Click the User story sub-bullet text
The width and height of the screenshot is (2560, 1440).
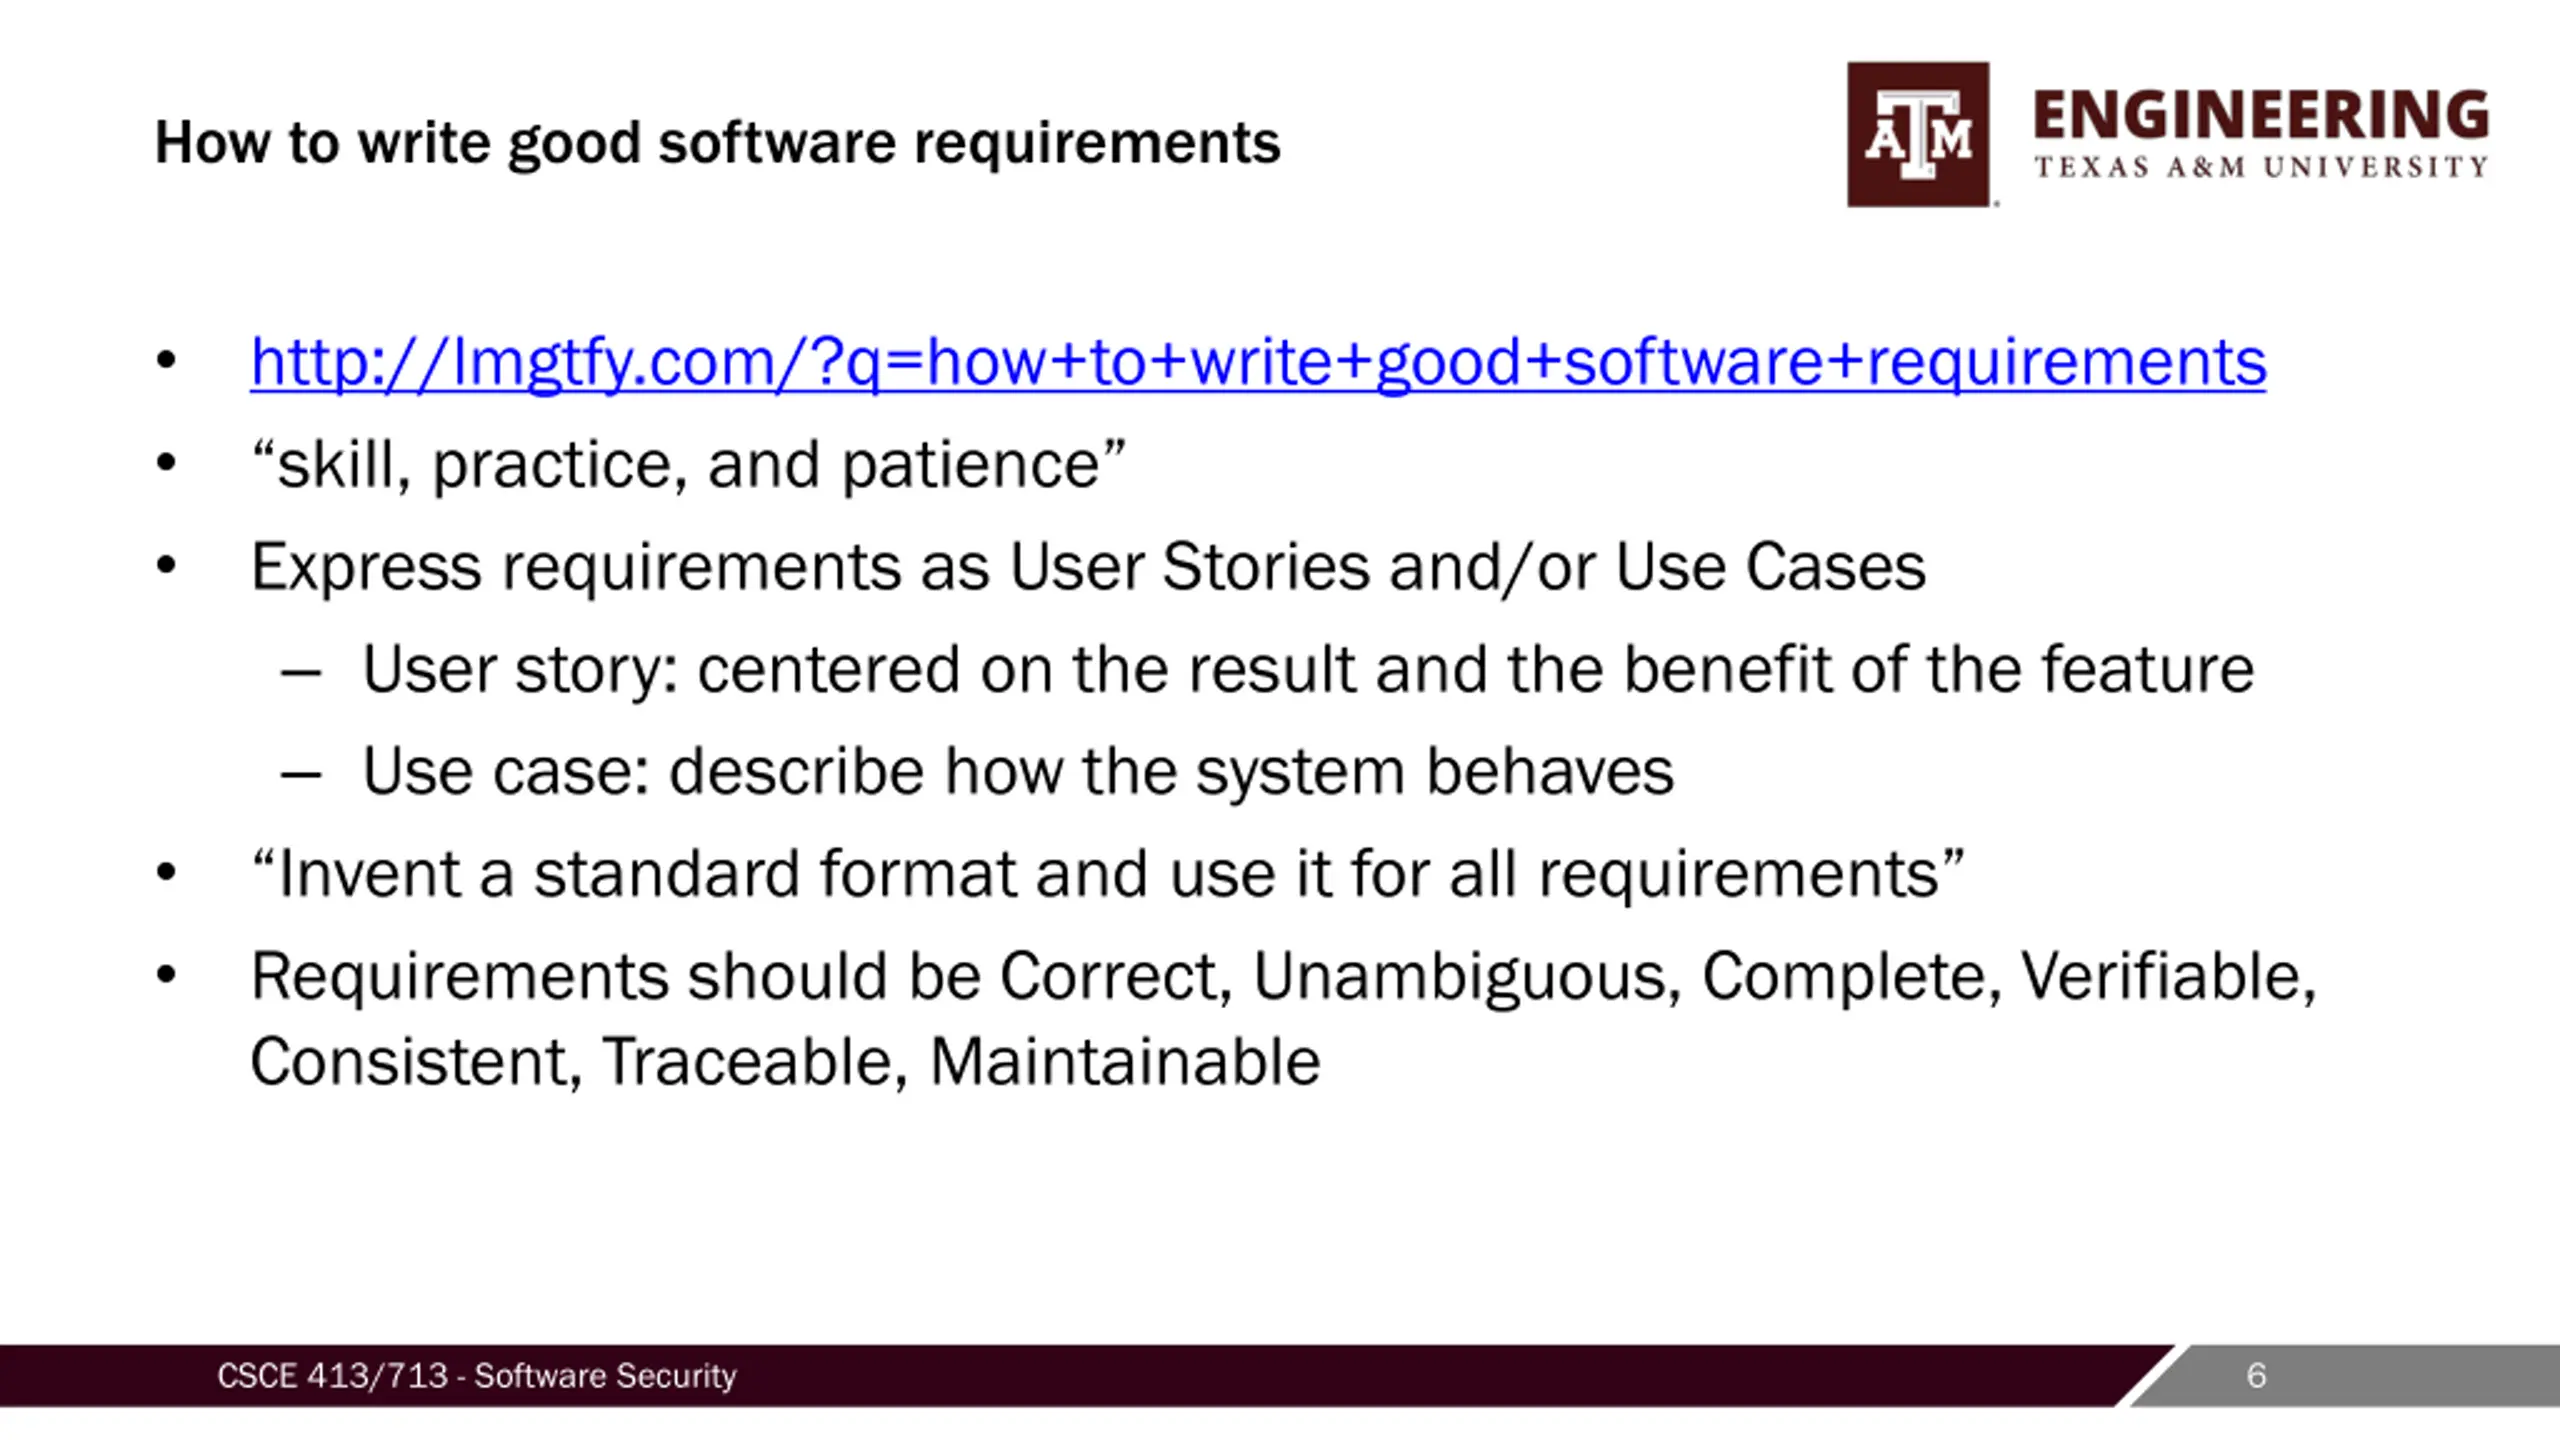click(x=1308, y=670)
